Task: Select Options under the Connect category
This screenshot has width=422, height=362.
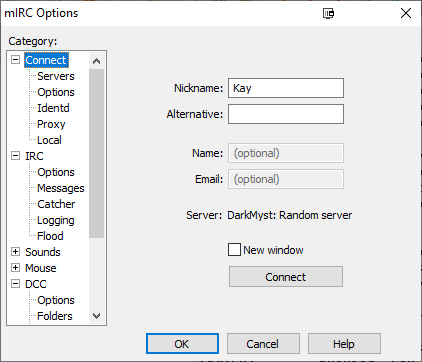Action: pyautogui.click(x=56, y=92)
